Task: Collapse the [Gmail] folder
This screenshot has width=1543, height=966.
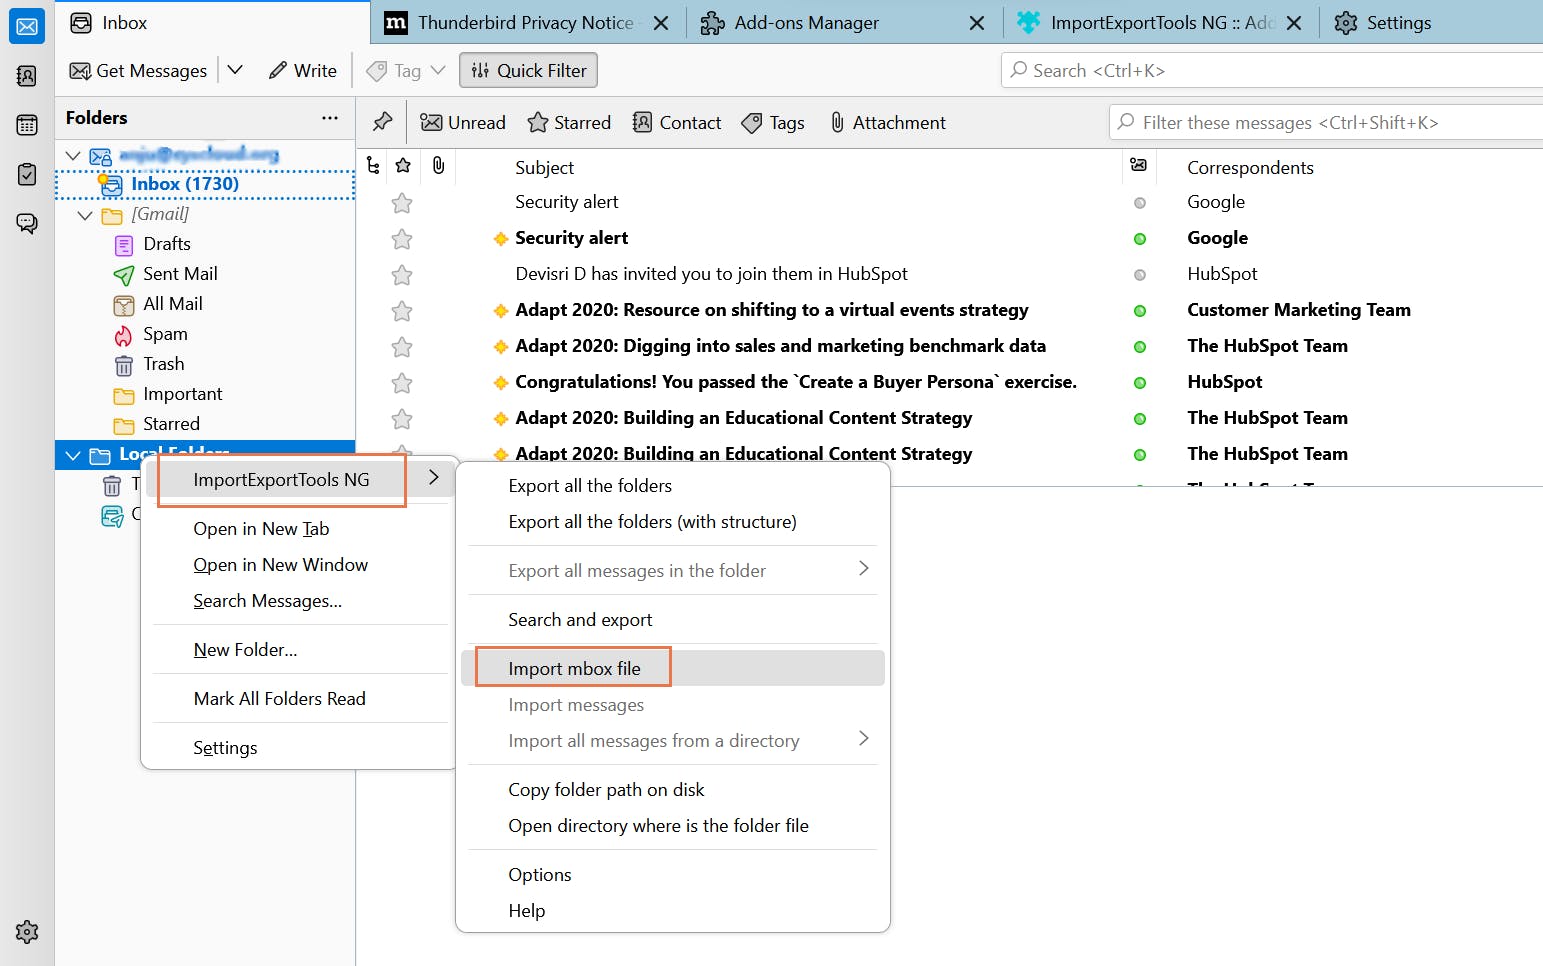Action: point(85,215)
